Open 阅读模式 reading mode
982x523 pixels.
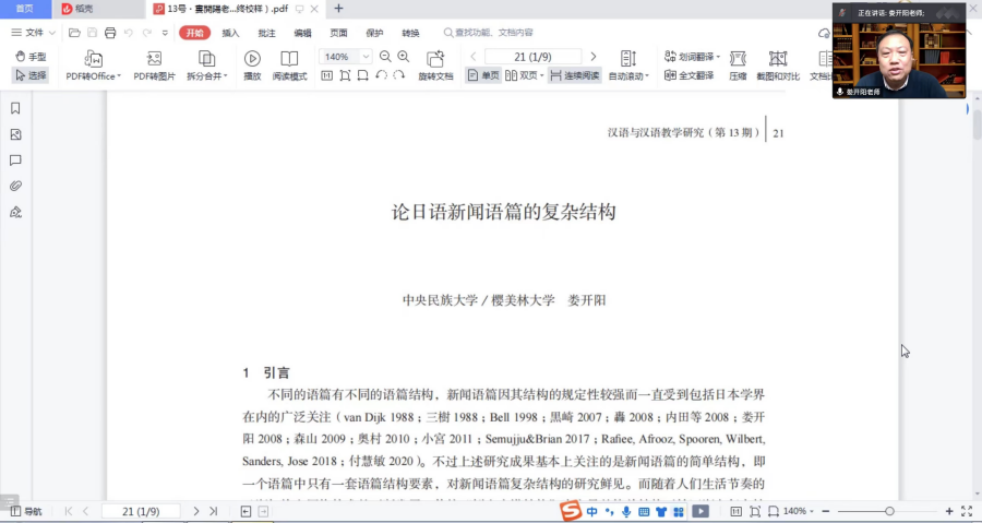click(289, 59)
